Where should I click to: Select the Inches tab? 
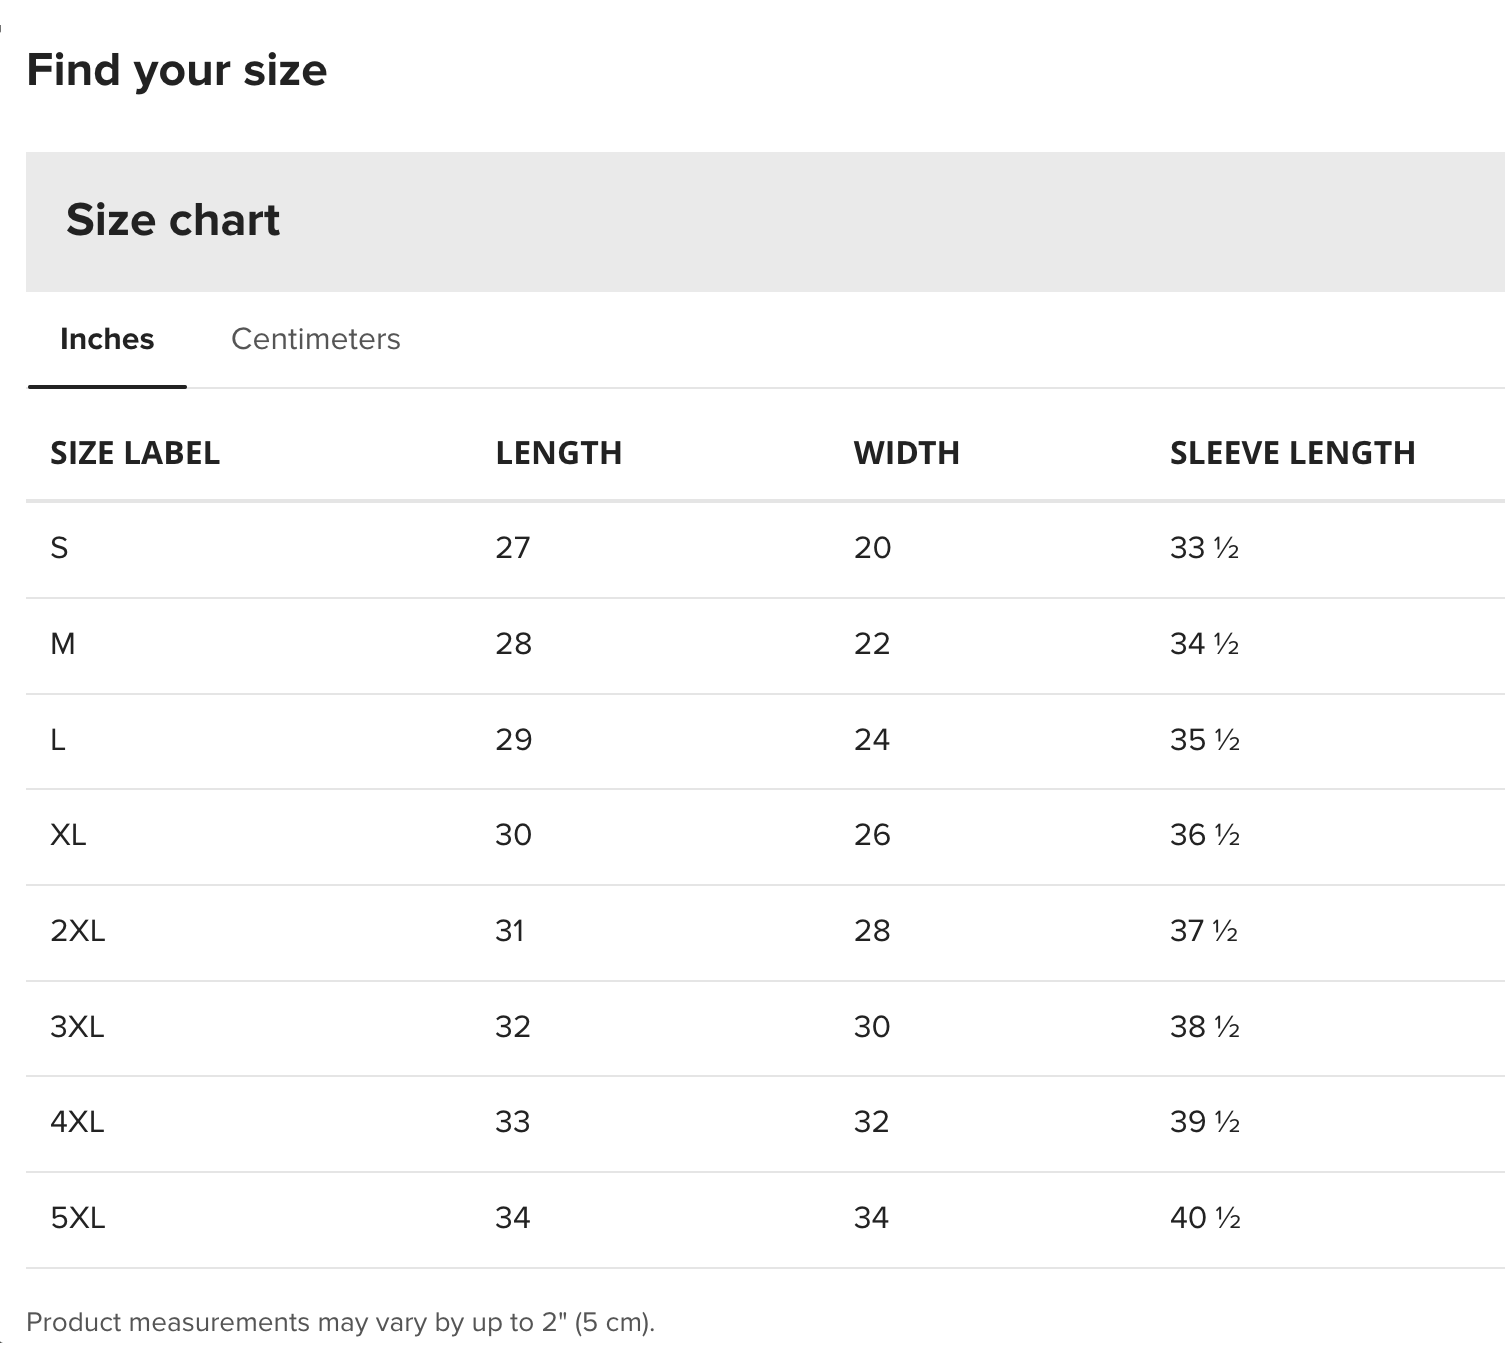107,339
